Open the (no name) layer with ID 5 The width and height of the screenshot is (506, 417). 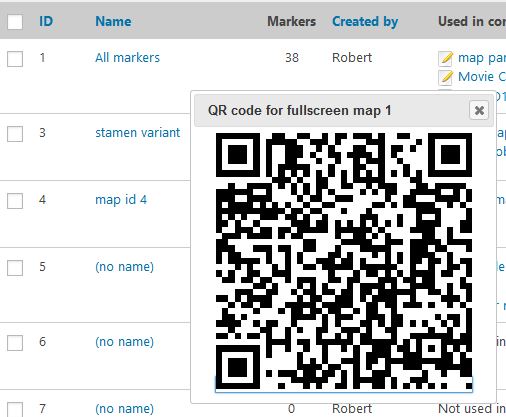point(124,267)
